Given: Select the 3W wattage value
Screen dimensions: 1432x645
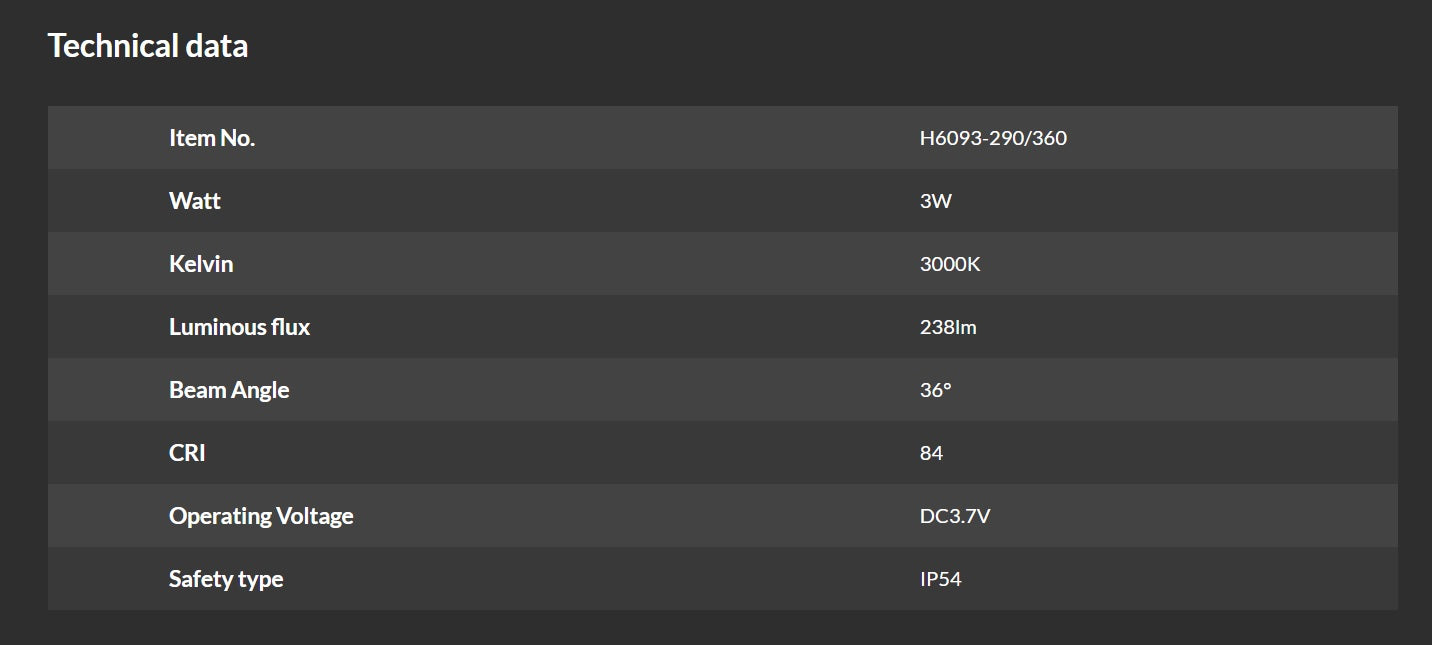Looking at the screenshot, I should 935,201.
